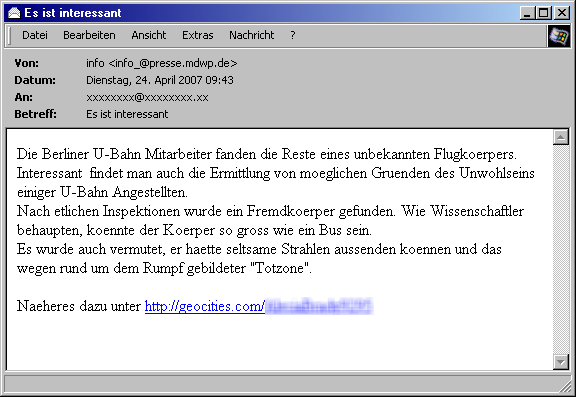Image resolution: width=576 pixels, height=397 pixels.
Task: Close the Es ist interessant window
Action: [x=562, y=13]
